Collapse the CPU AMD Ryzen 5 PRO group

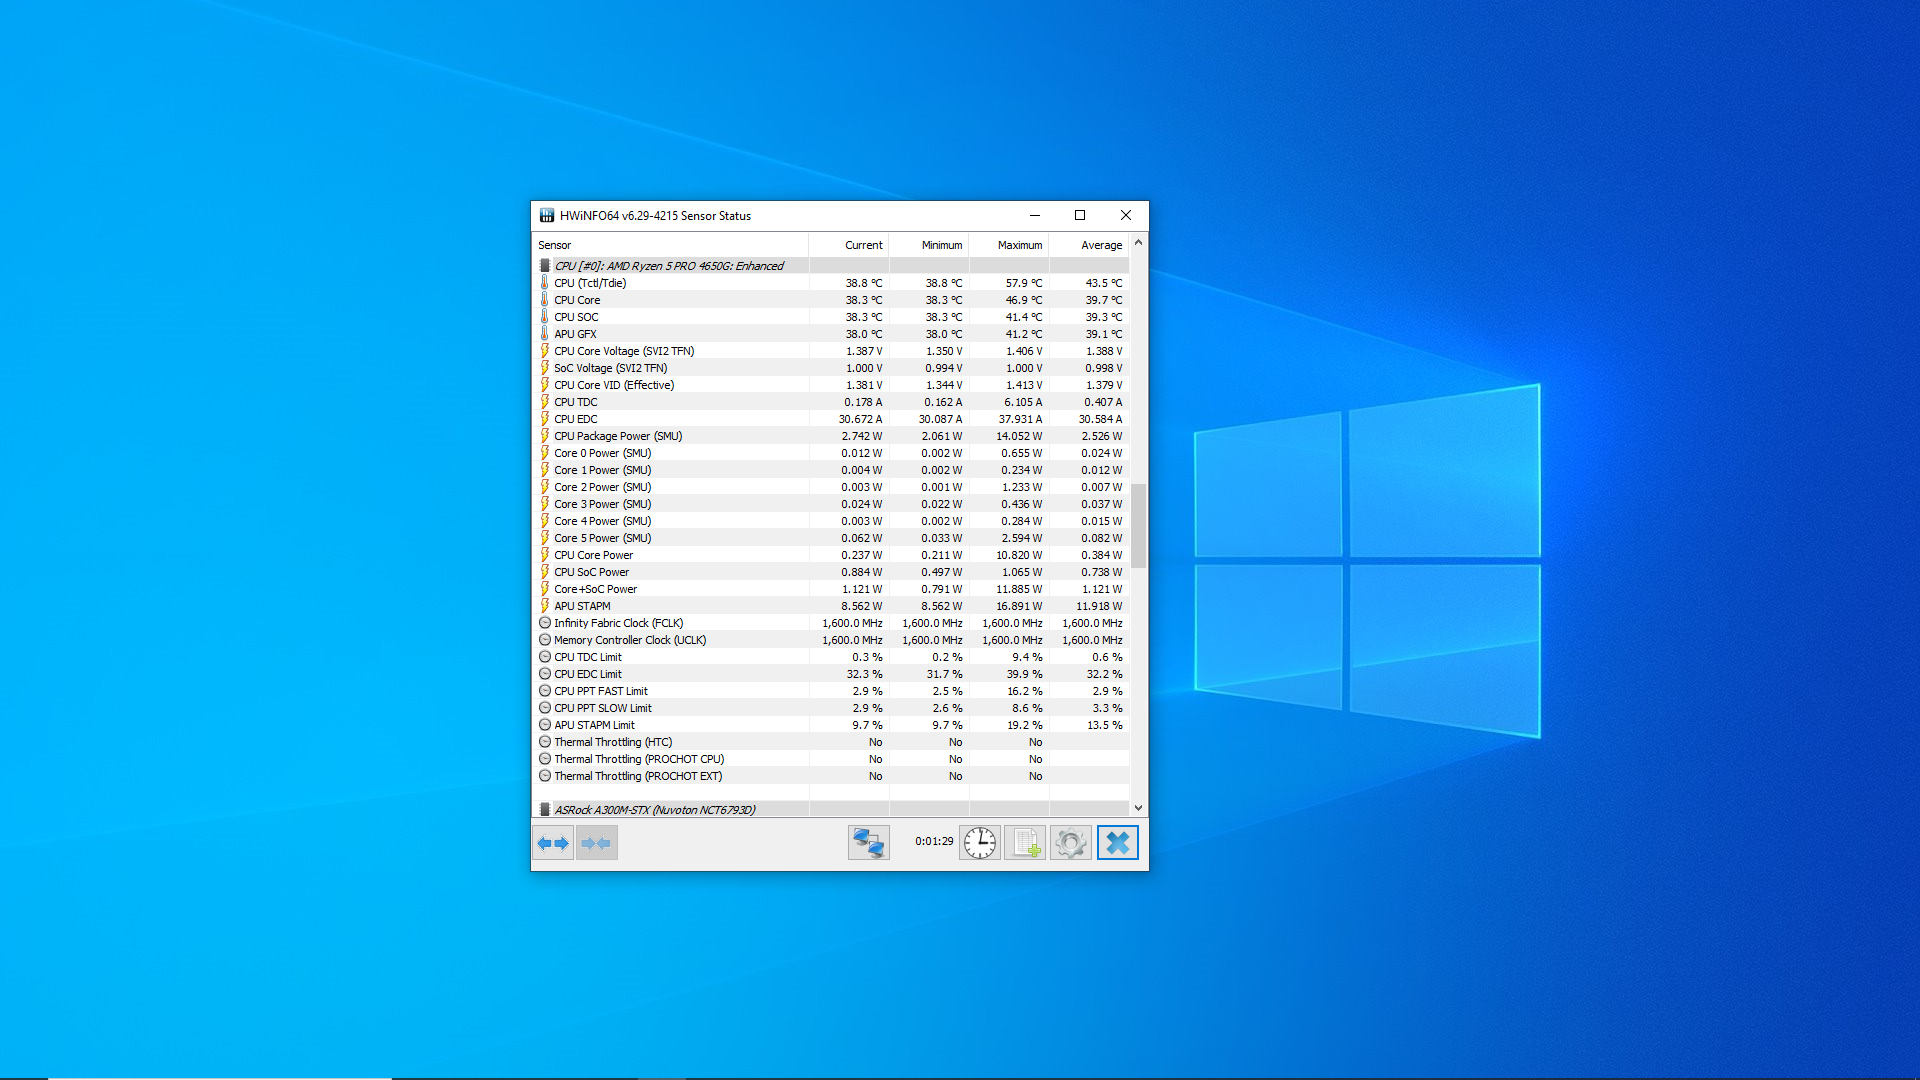[x=669, y=266]
